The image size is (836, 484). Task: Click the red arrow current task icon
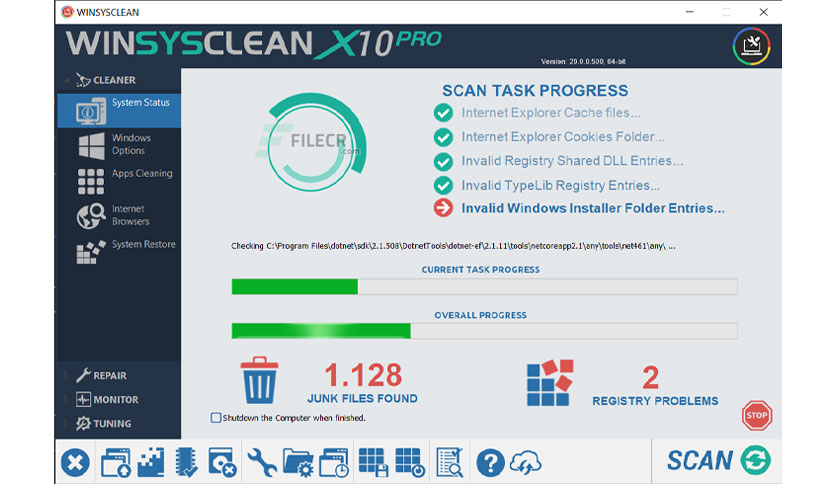tap(443, 208)
